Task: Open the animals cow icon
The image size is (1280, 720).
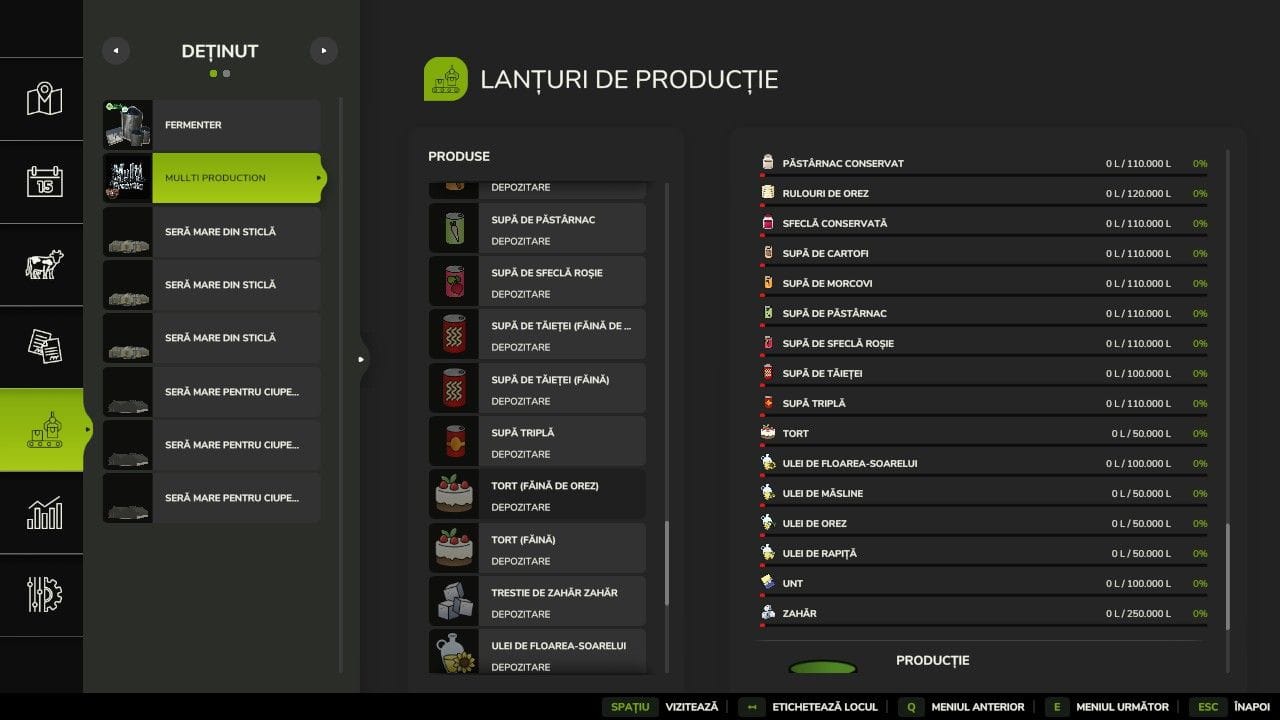Action: tap(44, 264)
